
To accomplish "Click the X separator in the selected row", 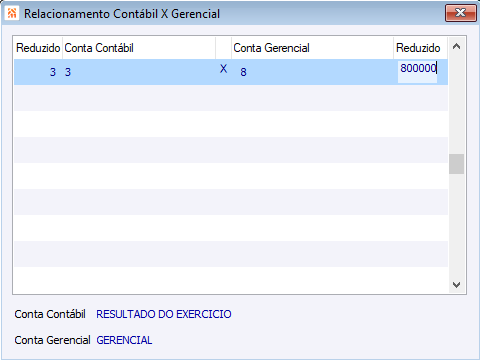I will click(223, 69).
